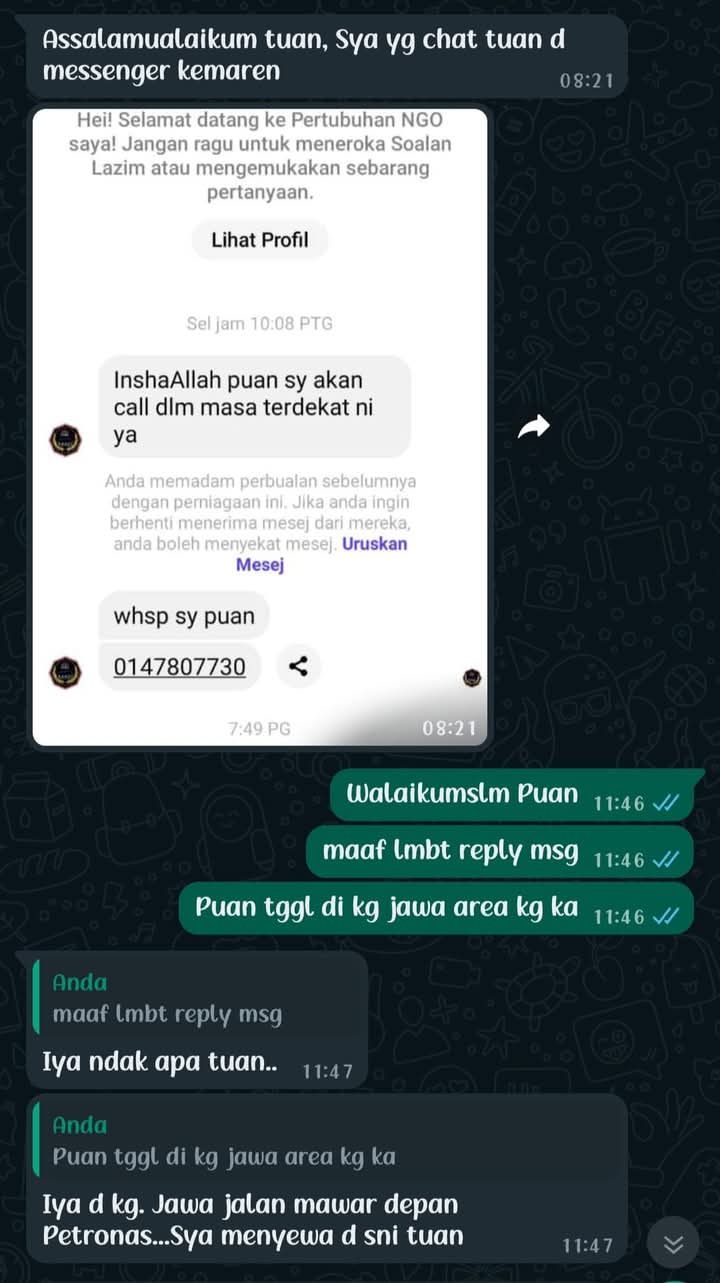Select the 'whsp sy puan' bubble
The height and width of the screenshot is (1283, 720).
(x=184, y=616)
